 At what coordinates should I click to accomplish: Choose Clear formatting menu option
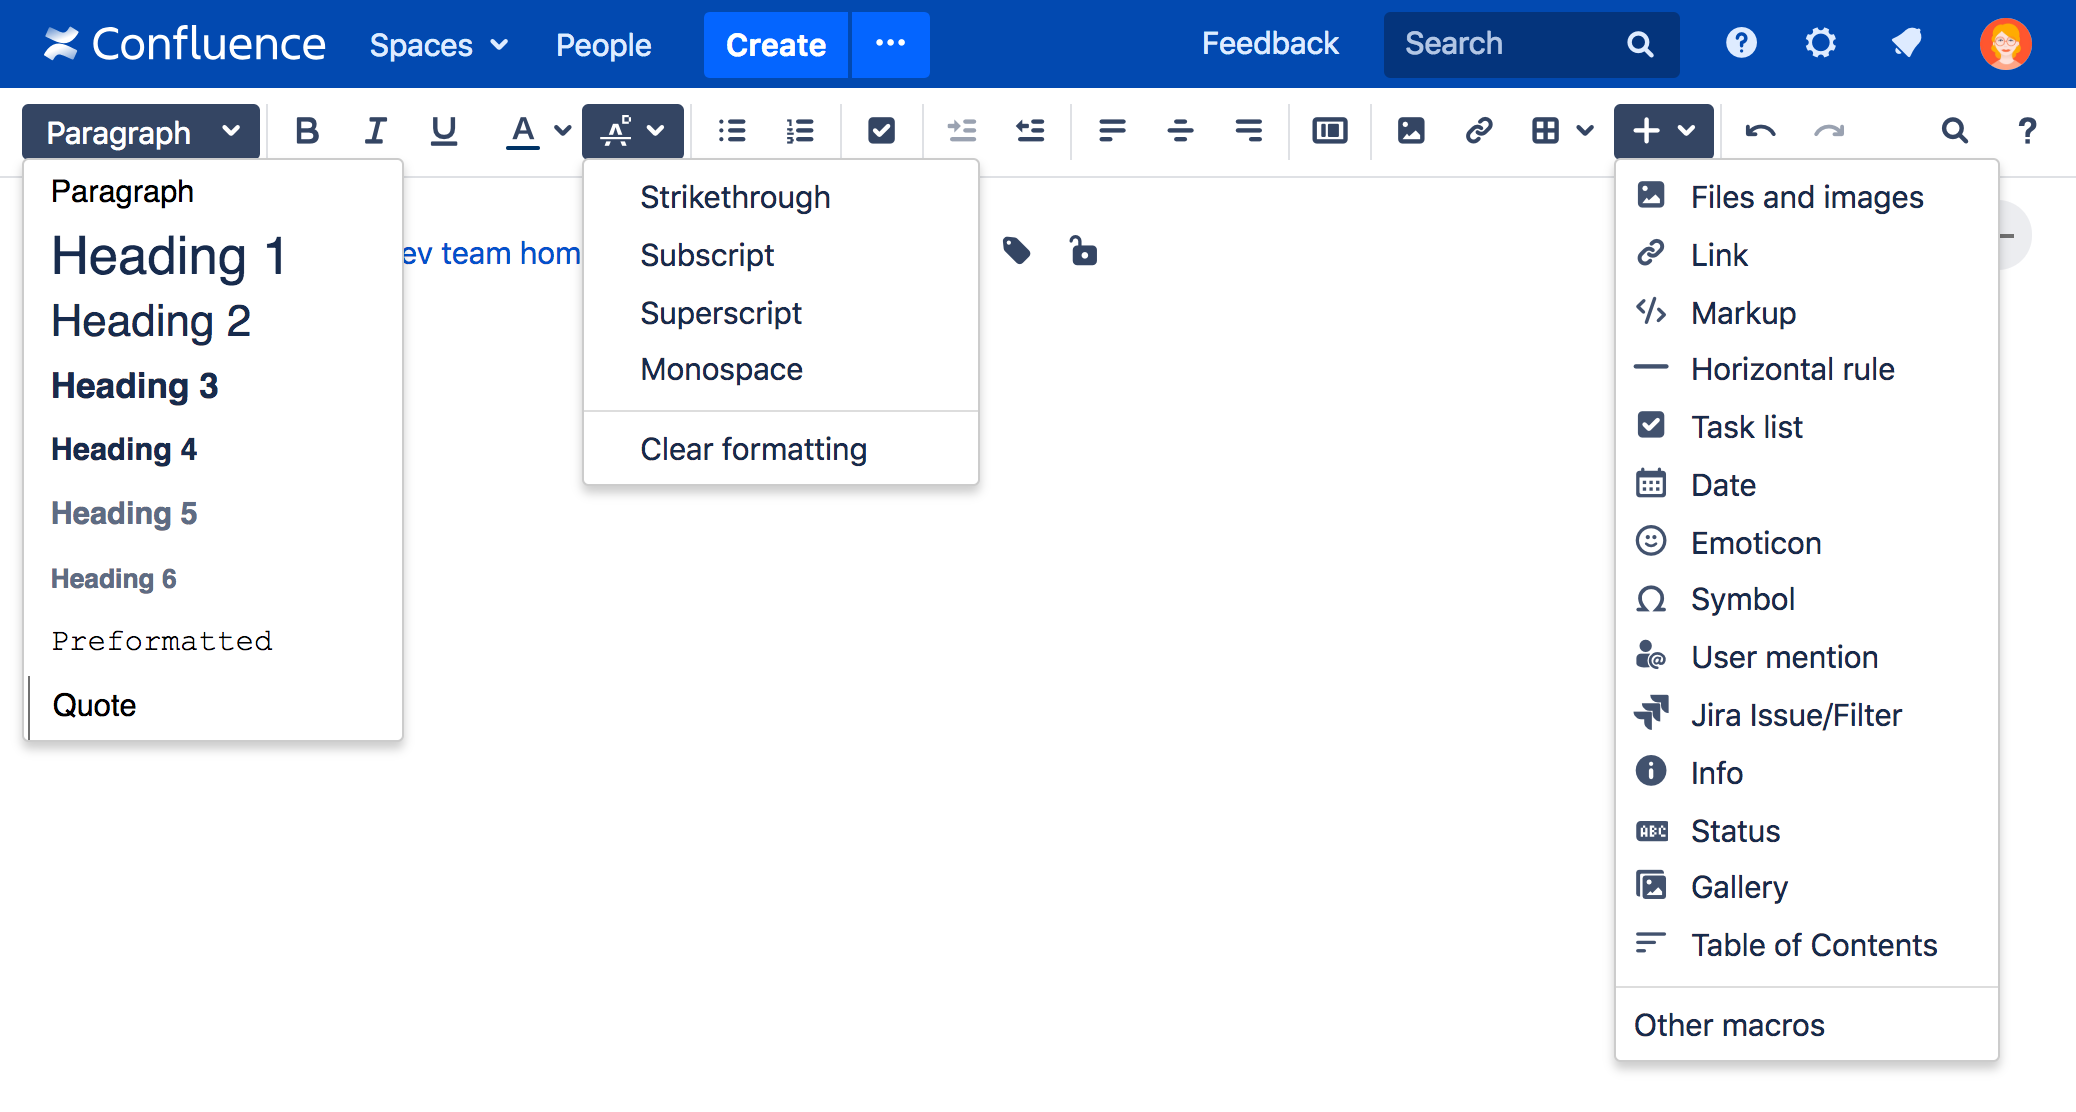(753, 450)
